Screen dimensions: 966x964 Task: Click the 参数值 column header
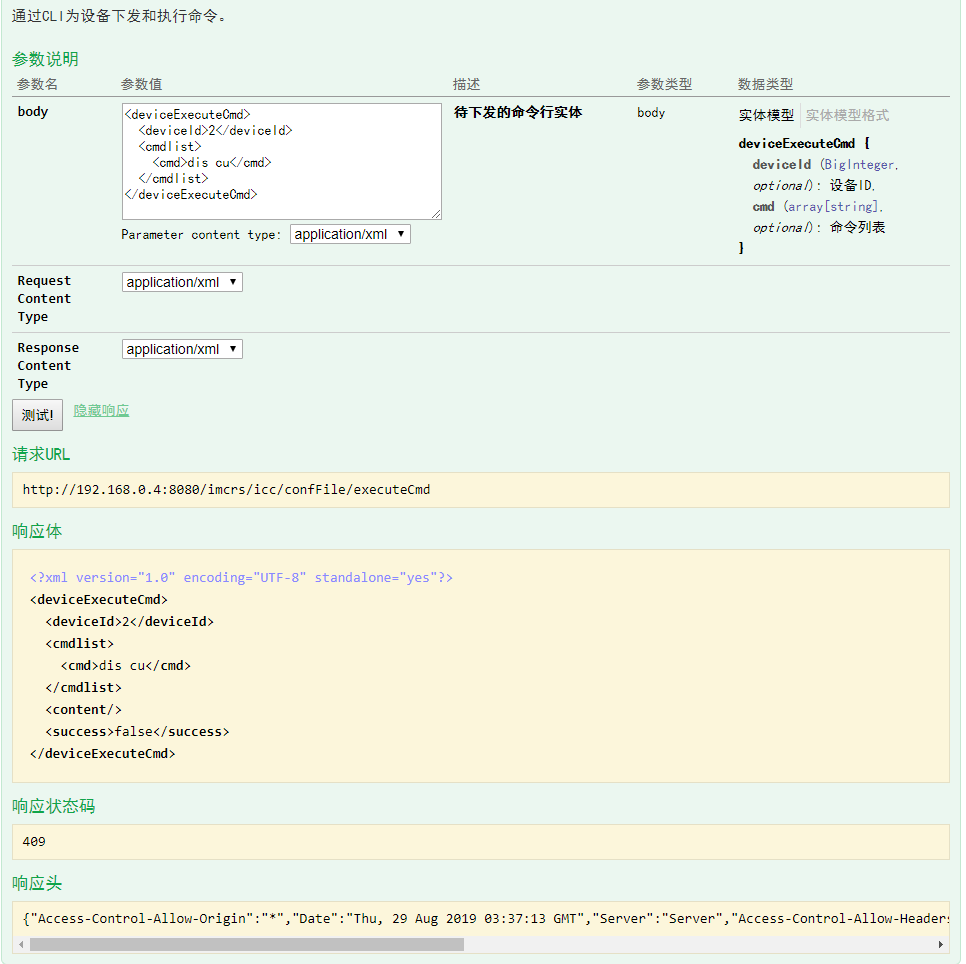tap(141, 84)
